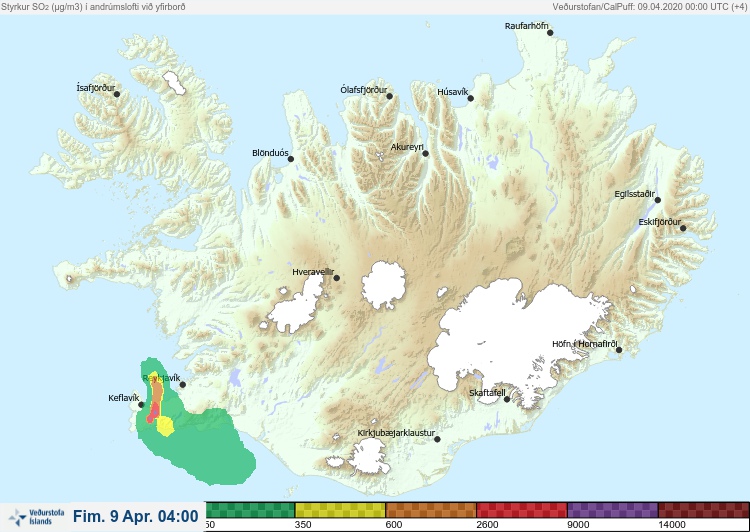Select the Hveravellir map marker

tap(336, 278)
